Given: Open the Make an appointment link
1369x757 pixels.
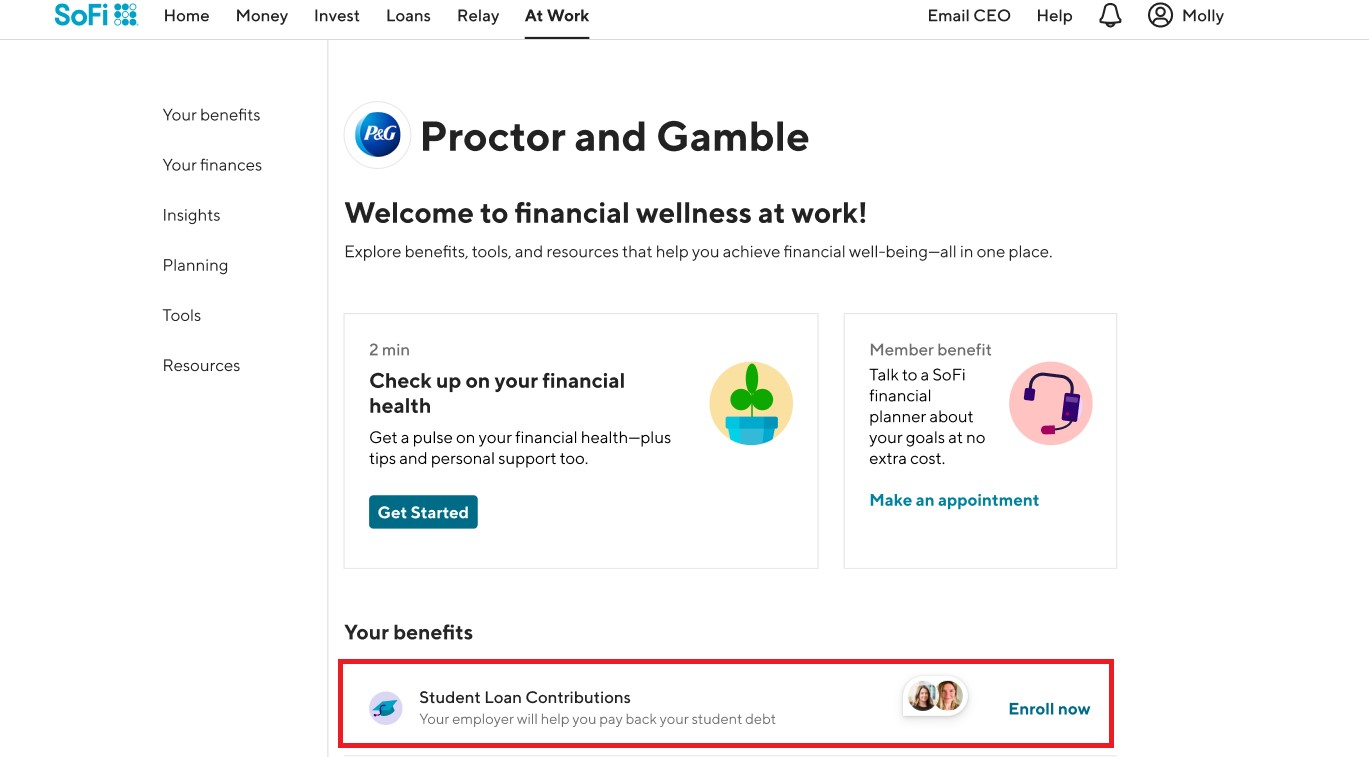Looking at the screenshot, I should point(953,500).
